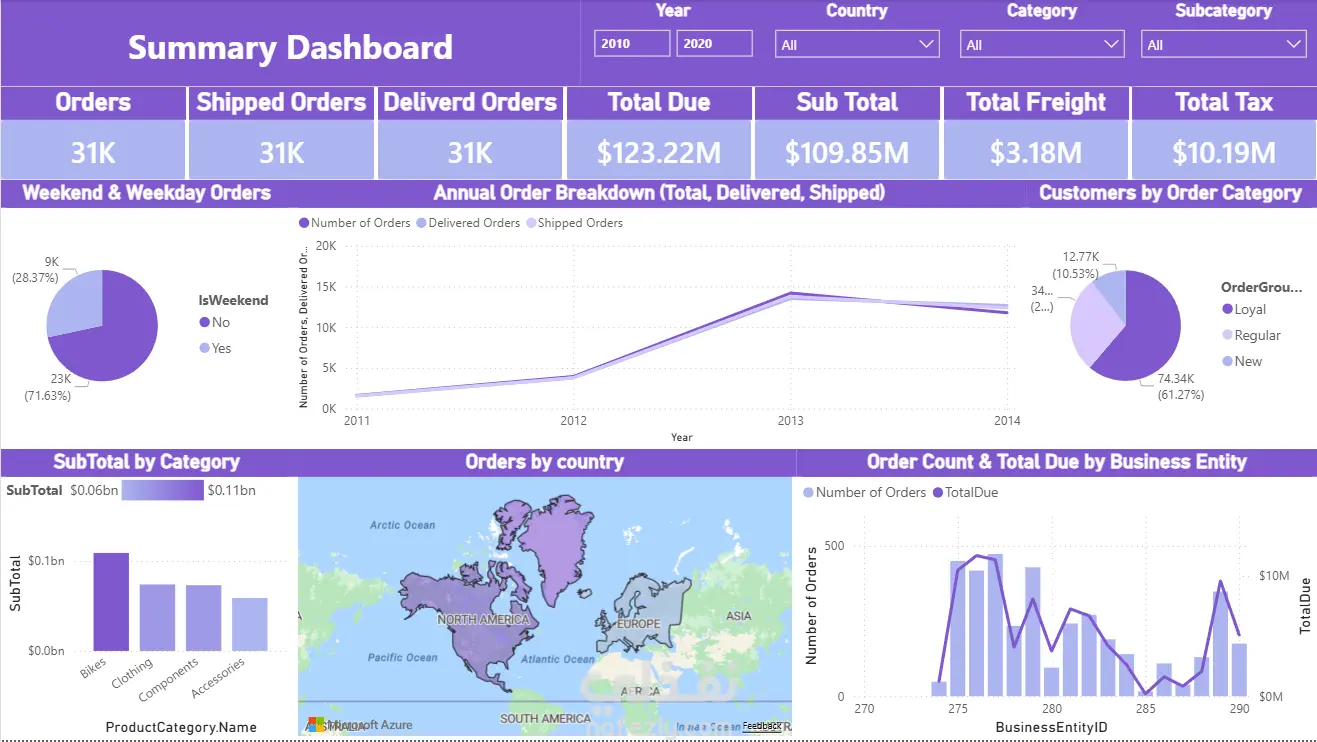Viewport: 1317px width, 742px height.
Task: Click the TotalDue legend marker dot
Action: pos(937,492)
